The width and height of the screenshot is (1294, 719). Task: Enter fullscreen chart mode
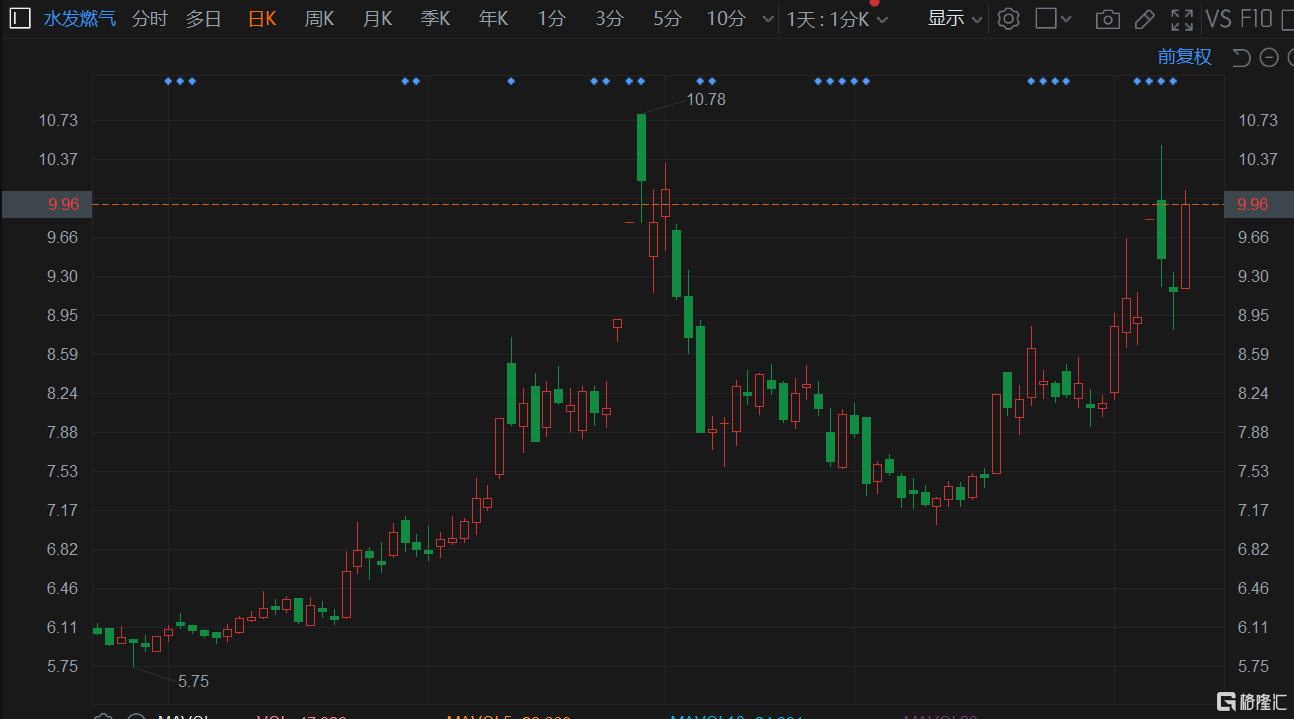pos(1182,18)
